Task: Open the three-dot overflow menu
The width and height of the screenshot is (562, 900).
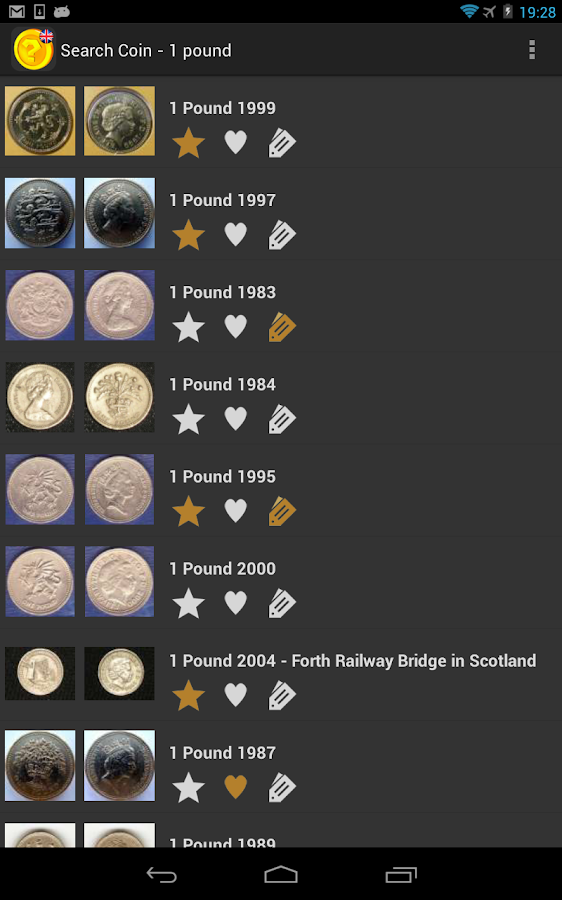Action: tap(532, 50)
